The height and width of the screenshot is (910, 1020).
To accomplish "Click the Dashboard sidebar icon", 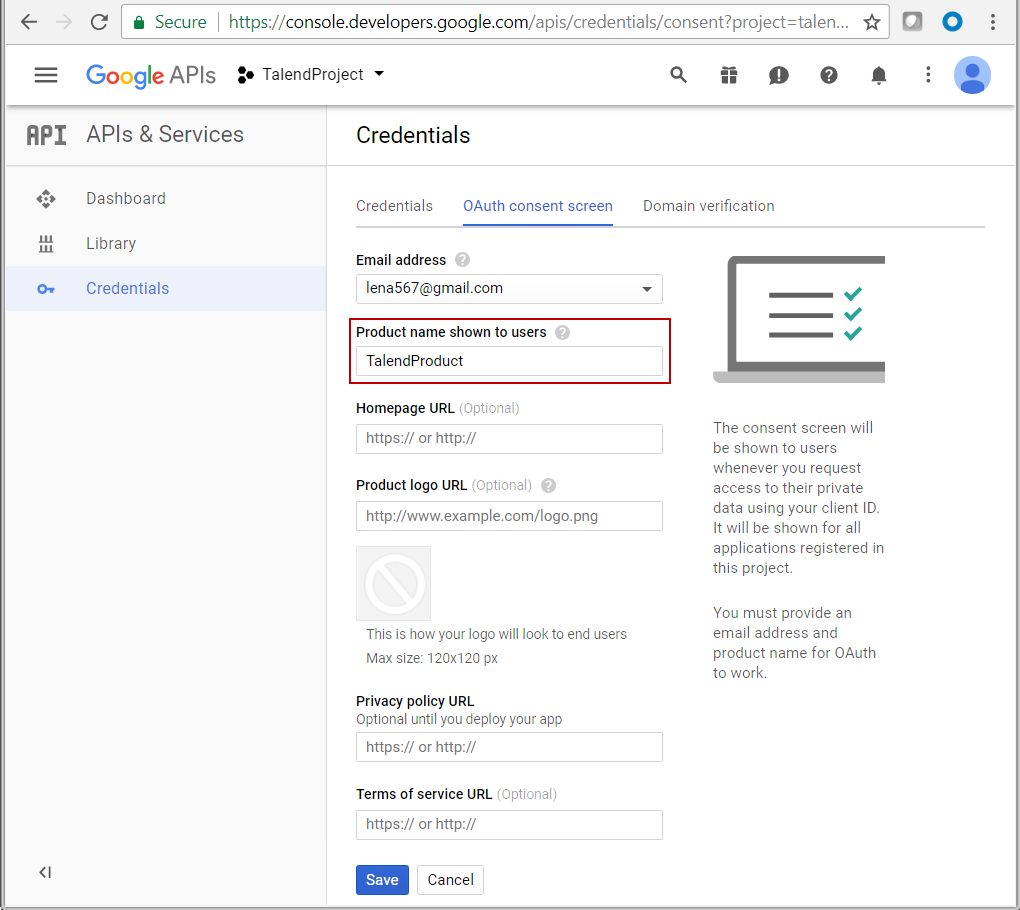I will coord(46,198).
